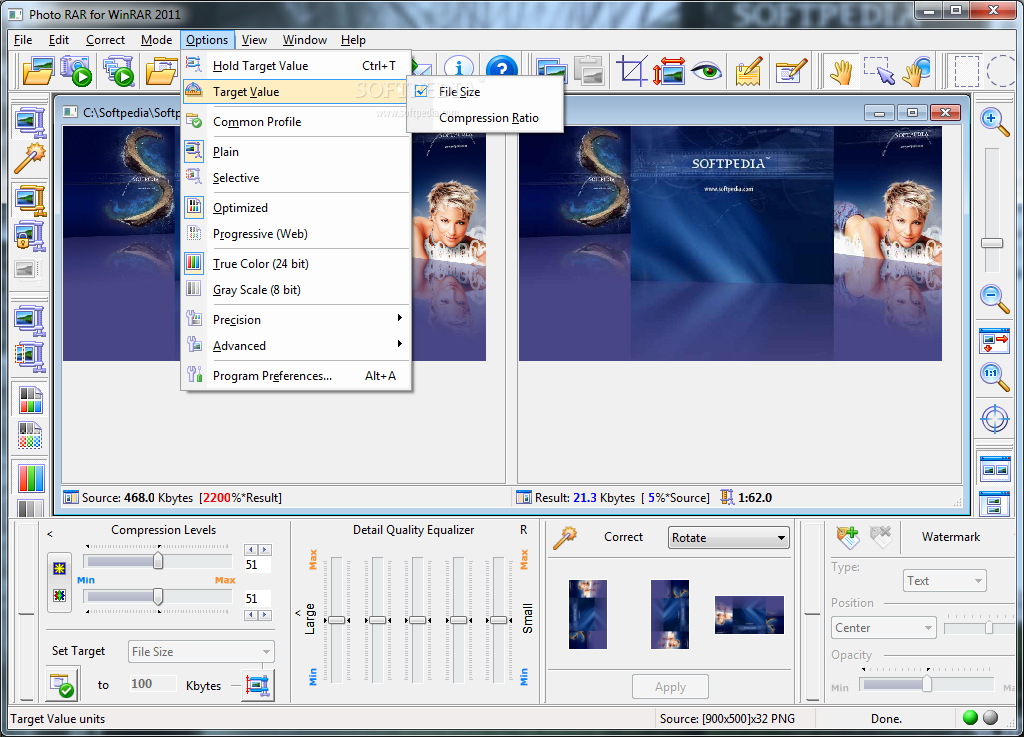
Task: Click the target size field showing 100
Action: [153, 683]
